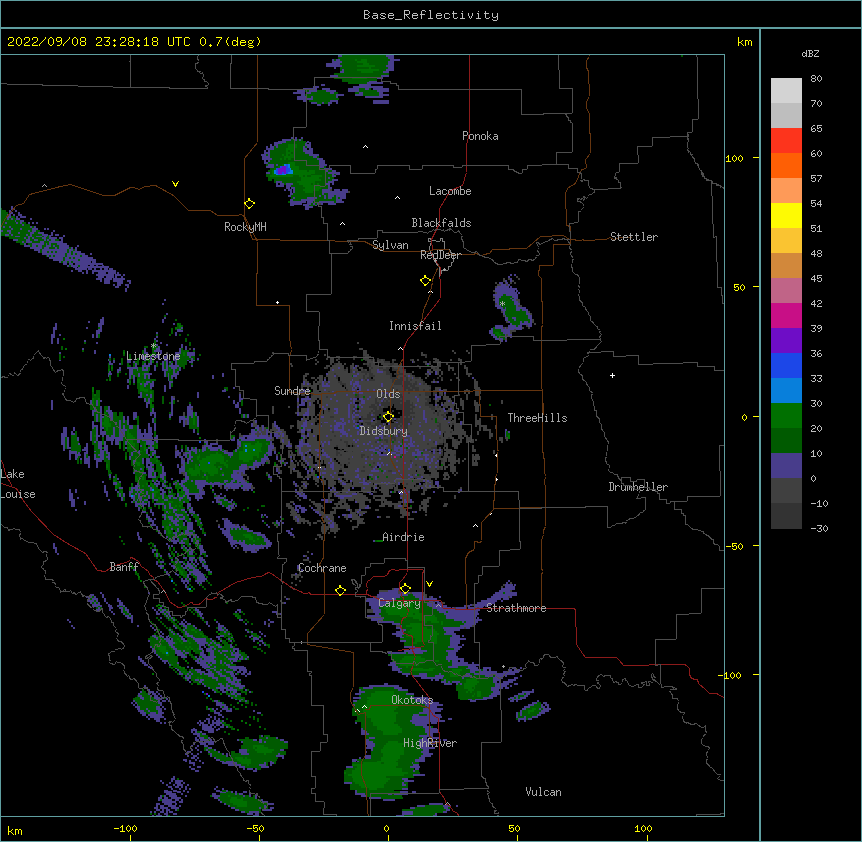Click the yellow V marker northeast of Calgary
The width and height of the screenshot is (862, 842).
[x=429, y=584]
